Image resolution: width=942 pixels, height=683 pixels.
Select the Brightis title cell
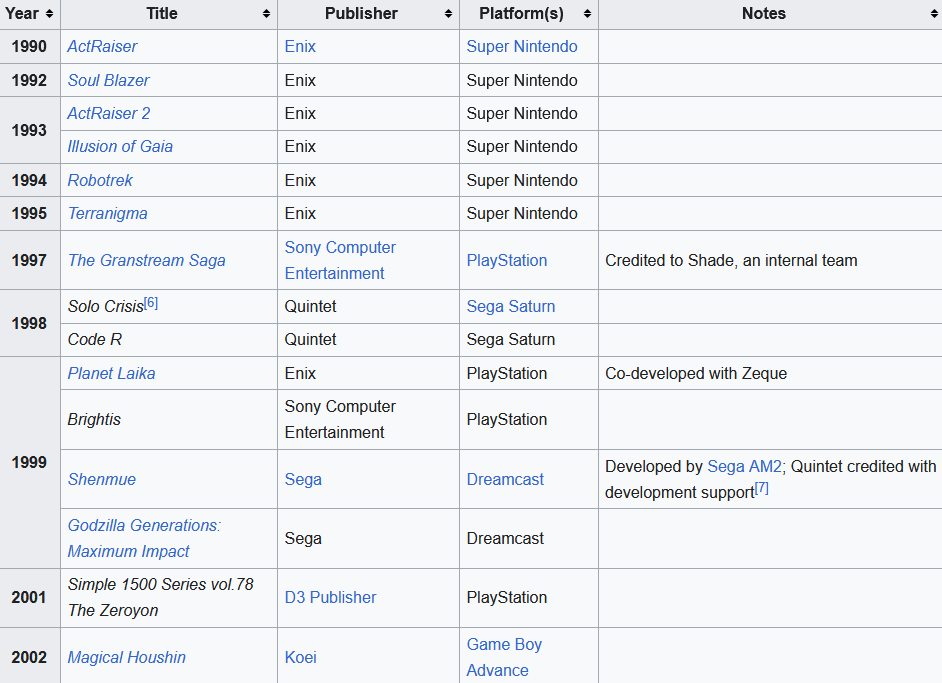coord(169,419)
